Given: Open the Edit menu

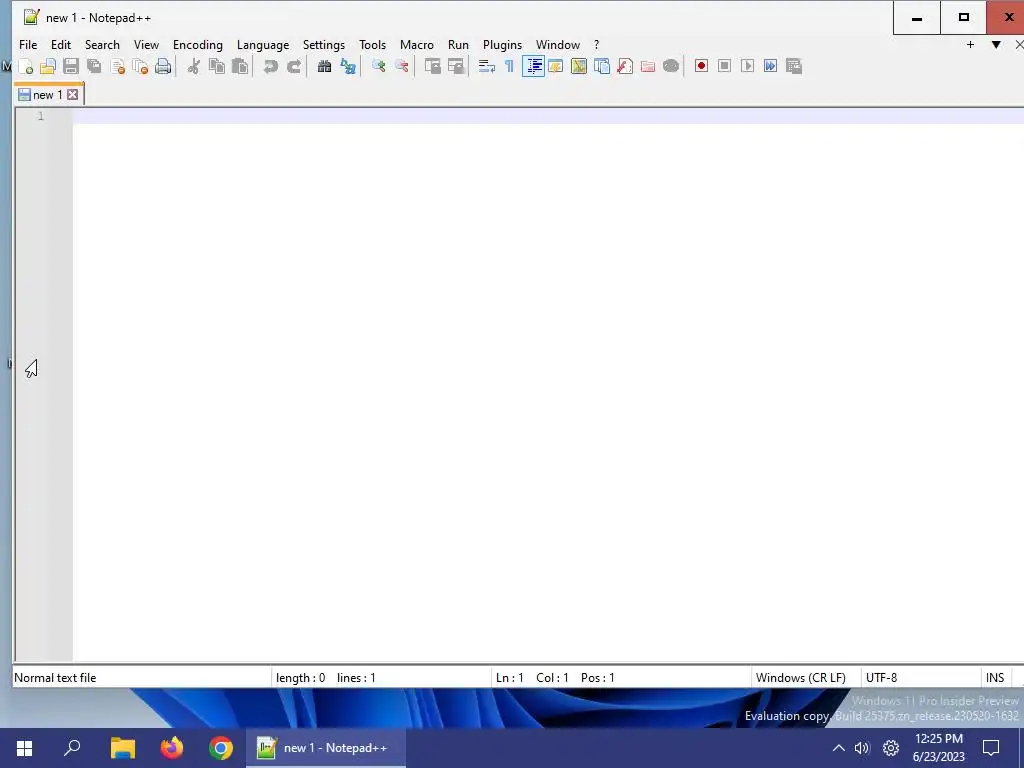Looking at the screenshot, I should click(61, 44).
